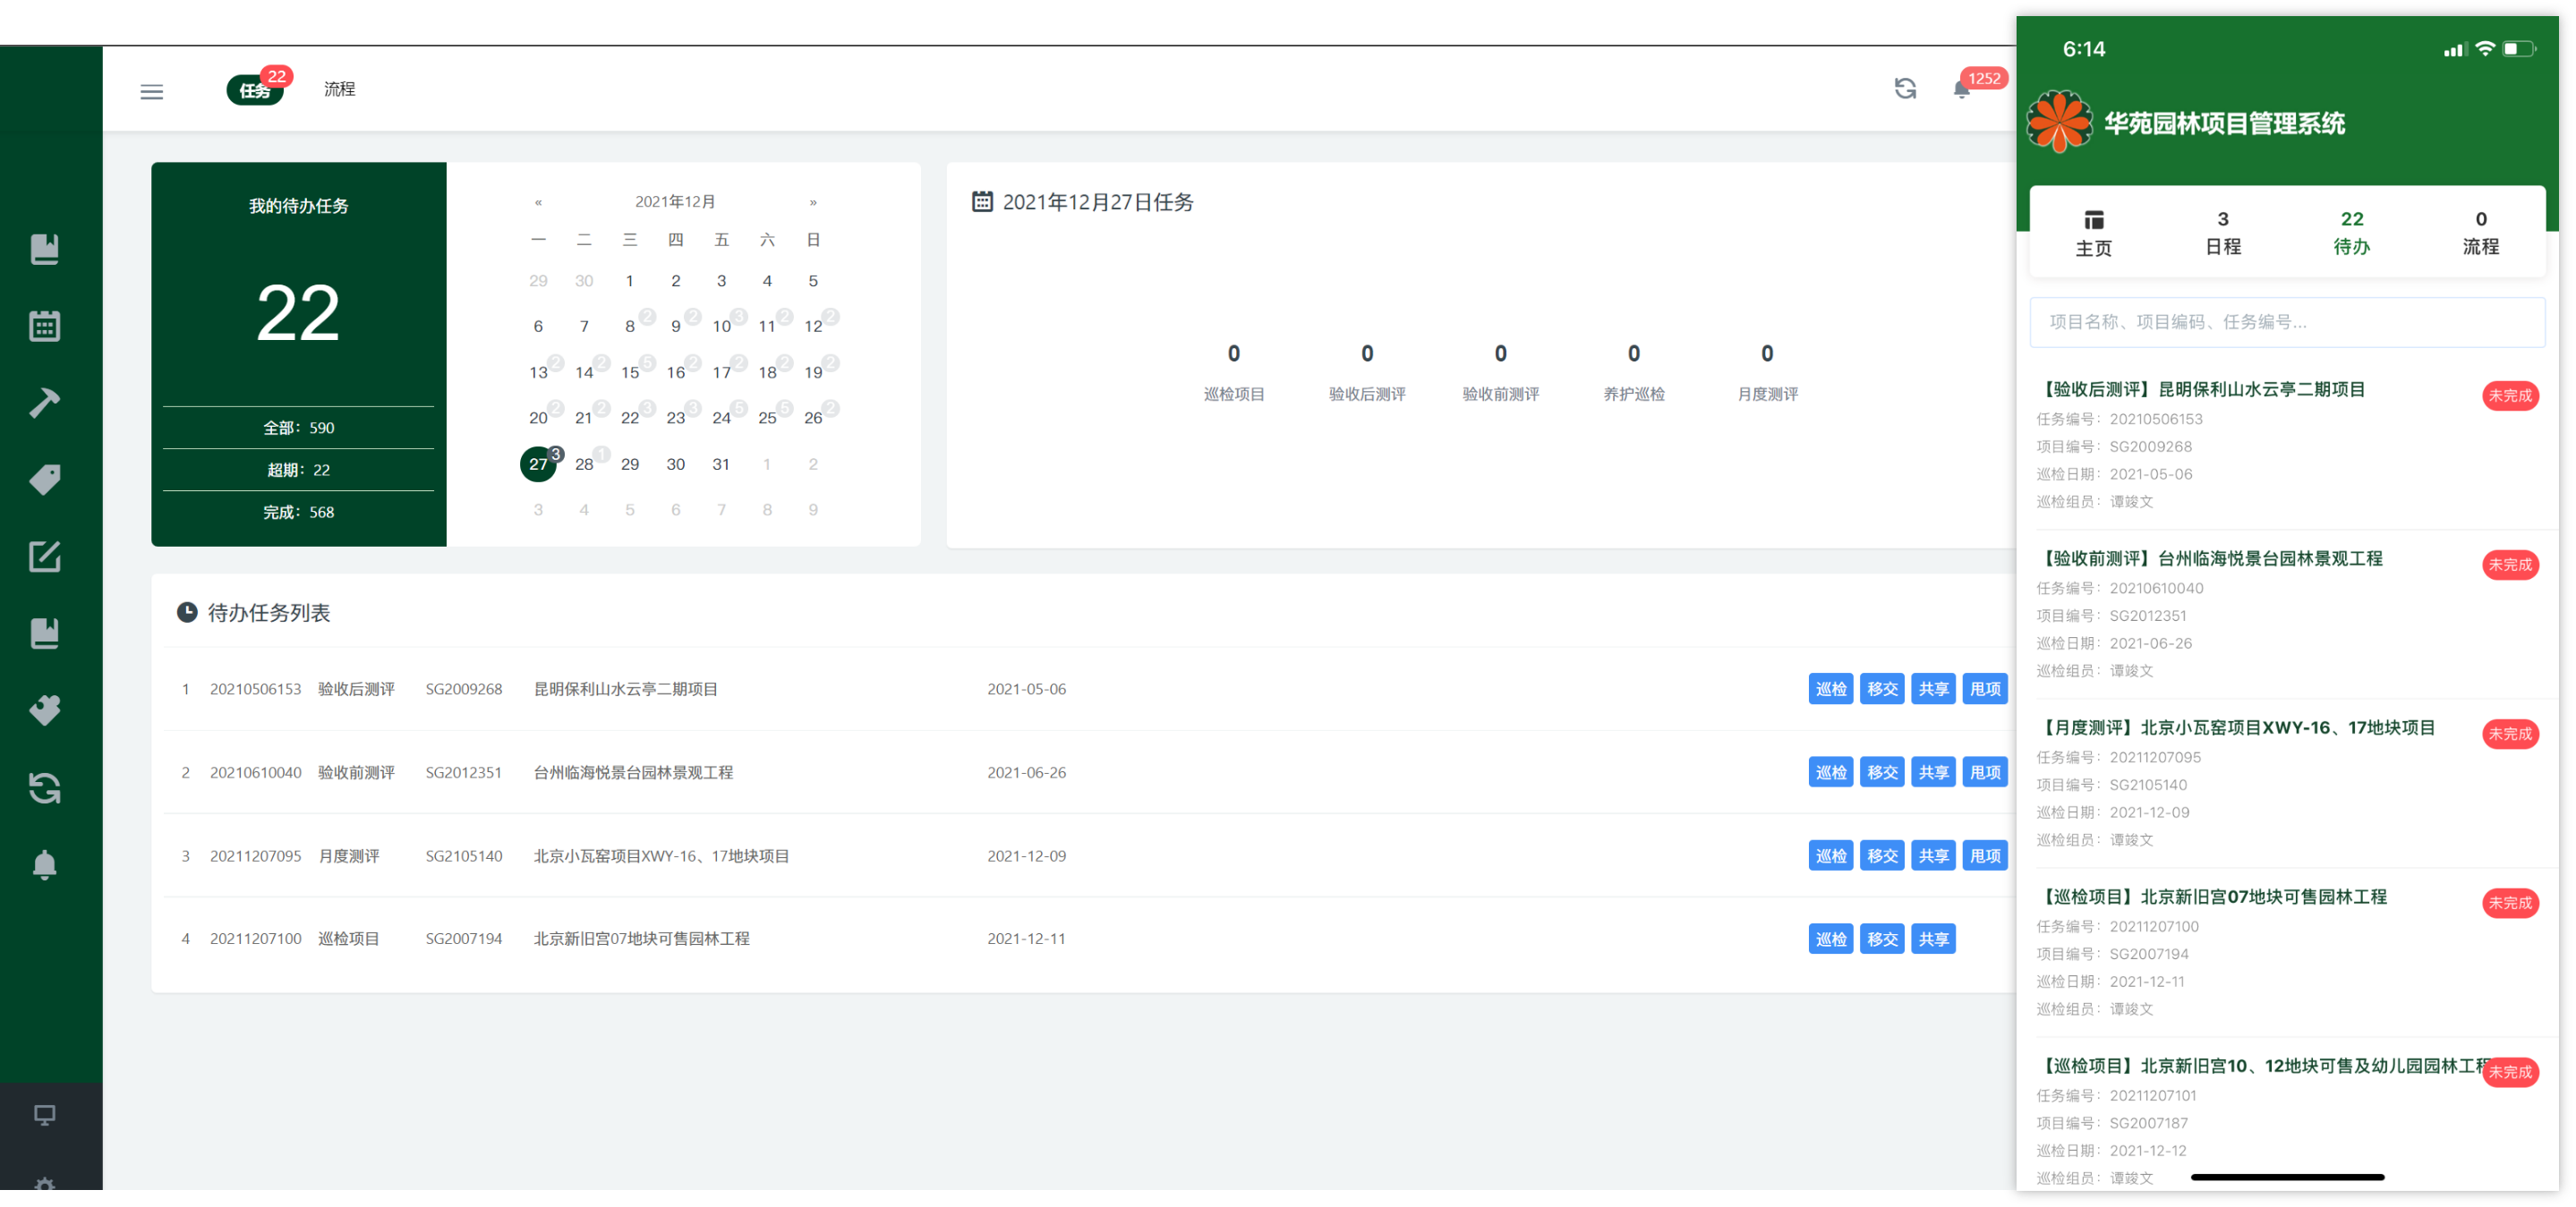Image resolution: width=2576 pixels, height=1207 pixels.
Task: Click the tag icon in left sidebar
Action: 44,480
